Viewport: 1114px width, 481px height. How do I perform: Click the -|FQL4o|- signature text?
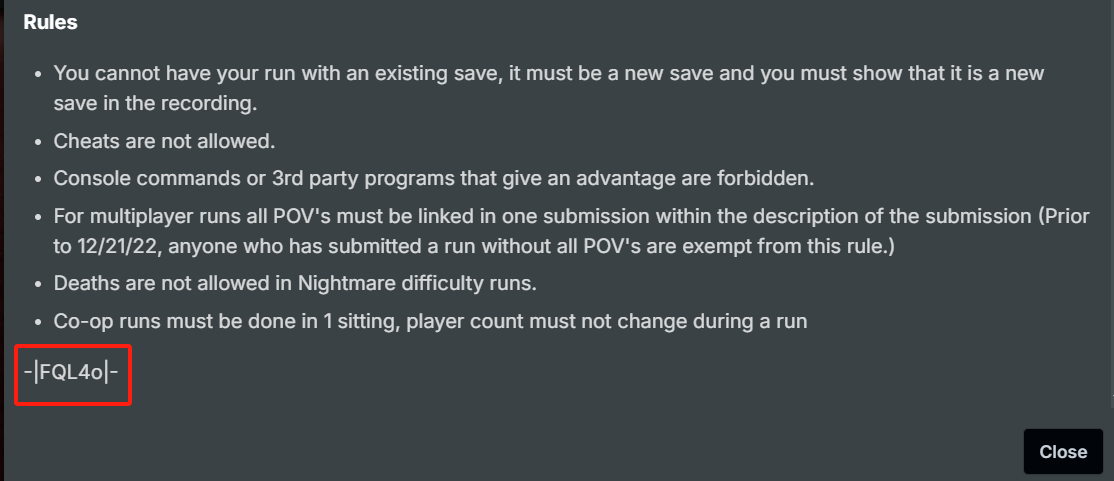pyautogui.click(x=71, y=372)
